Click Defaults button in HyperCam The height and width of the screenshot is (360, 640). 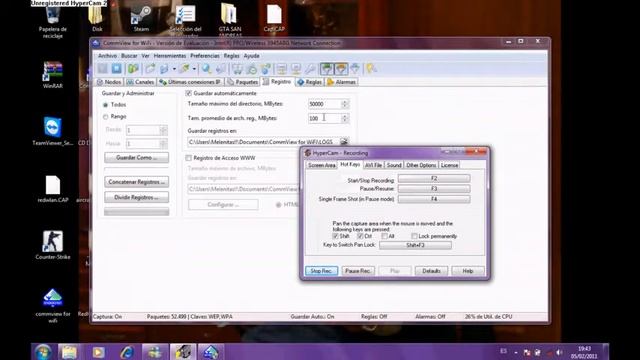click(431, 271)
